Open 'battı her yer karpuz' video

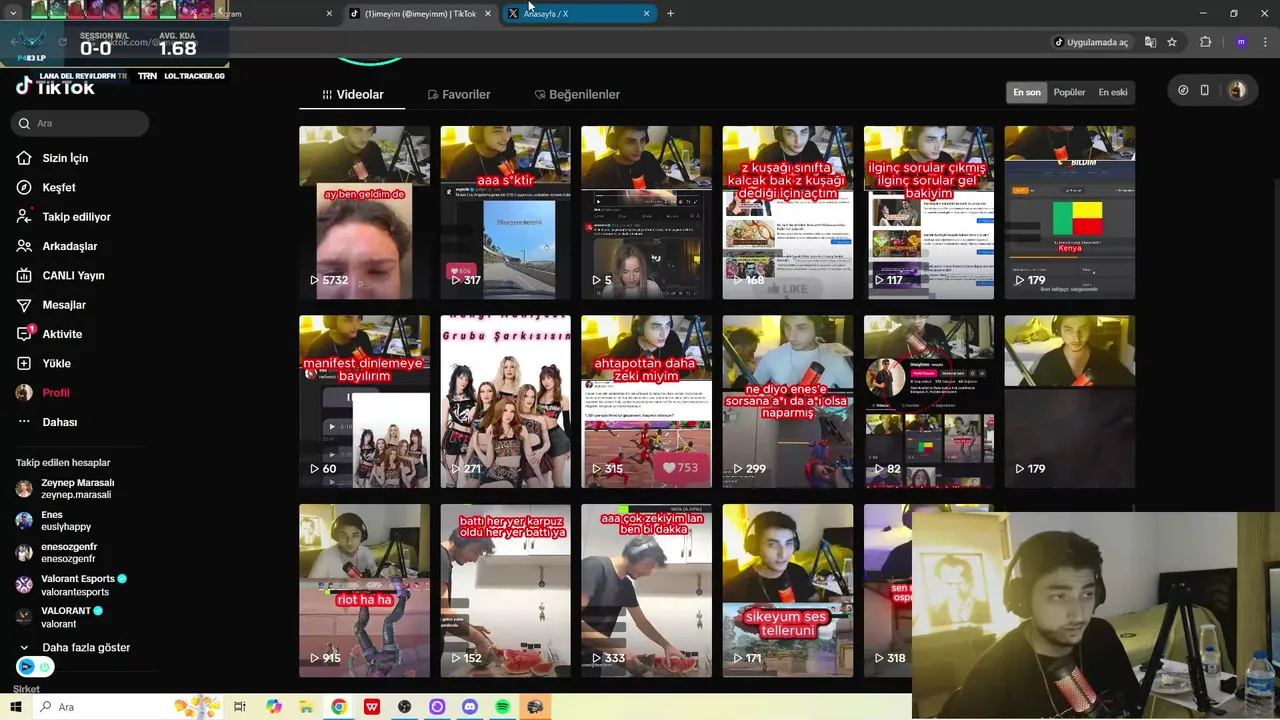click(x=505, y=590)
